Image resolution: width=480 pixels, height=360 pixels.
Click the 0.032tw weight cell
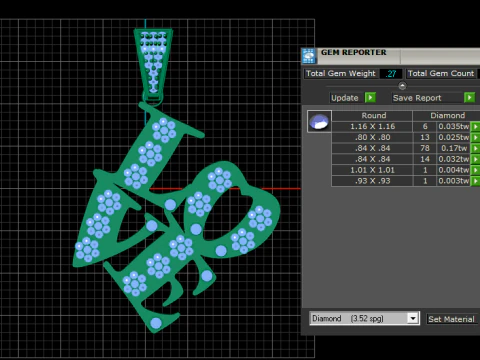point(454,159)
